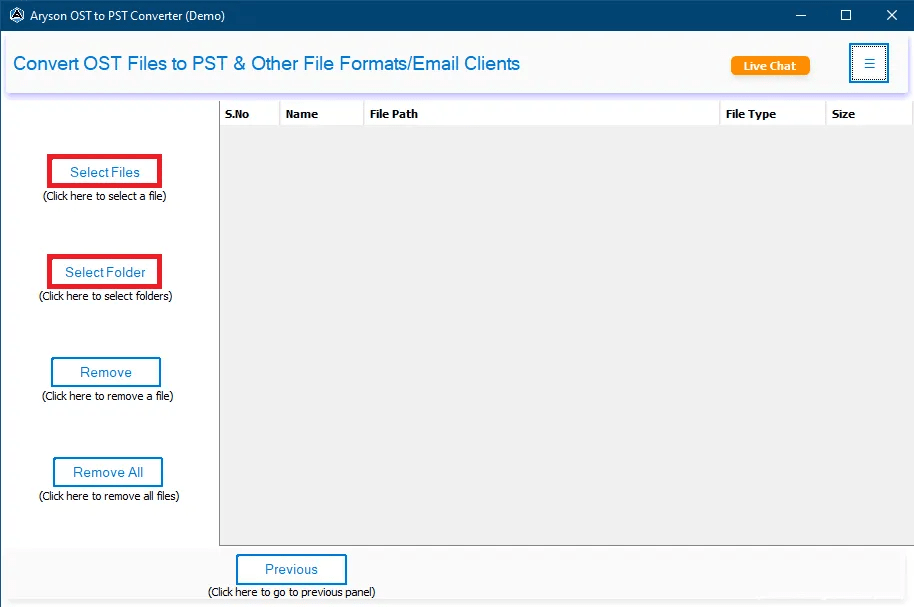
Task: Go back using the Previous button
Action: [x=291, y=569]
